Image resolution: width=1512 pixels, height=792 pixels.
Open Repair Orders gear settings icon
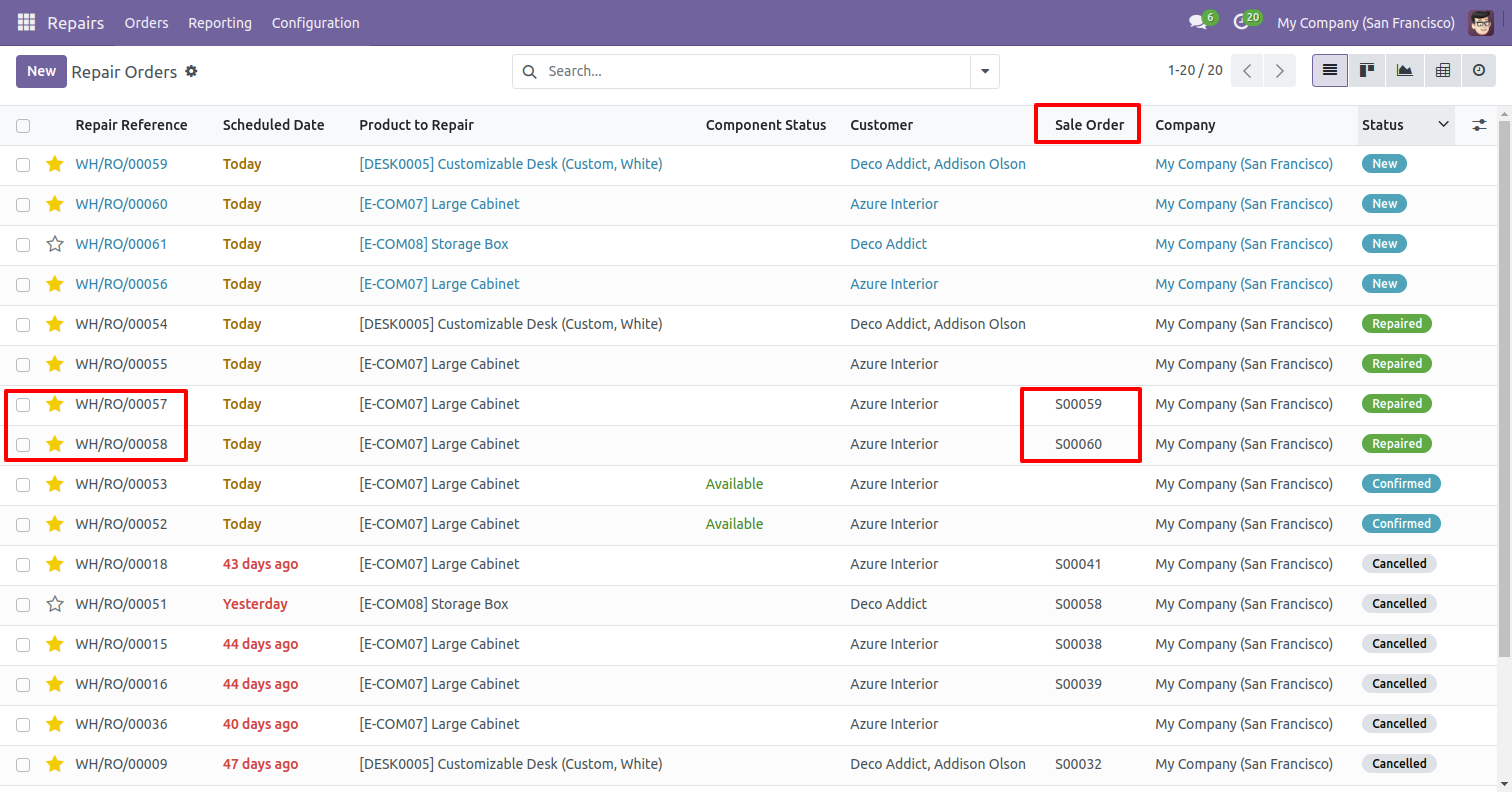[192, 71]
